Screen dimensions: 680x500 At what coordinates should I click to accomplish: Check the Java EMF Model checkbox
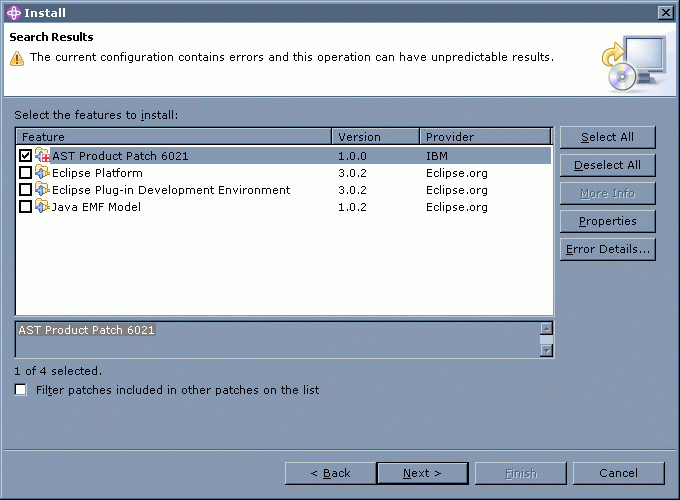(25, 206)
